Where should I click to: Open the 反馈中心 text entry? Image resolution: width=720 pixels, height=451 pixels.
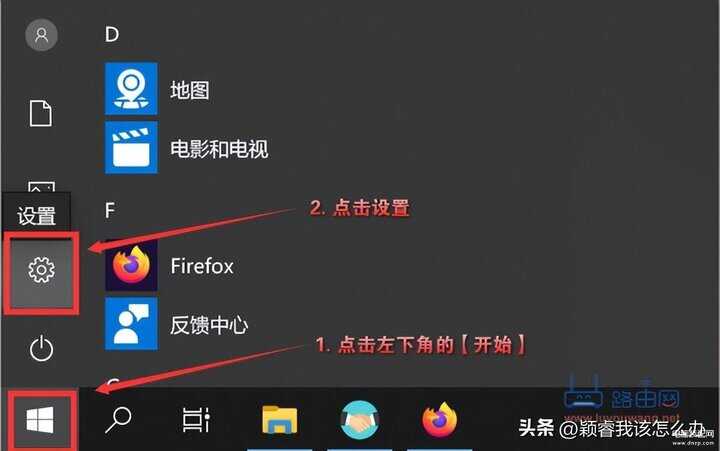click(209, 325)
